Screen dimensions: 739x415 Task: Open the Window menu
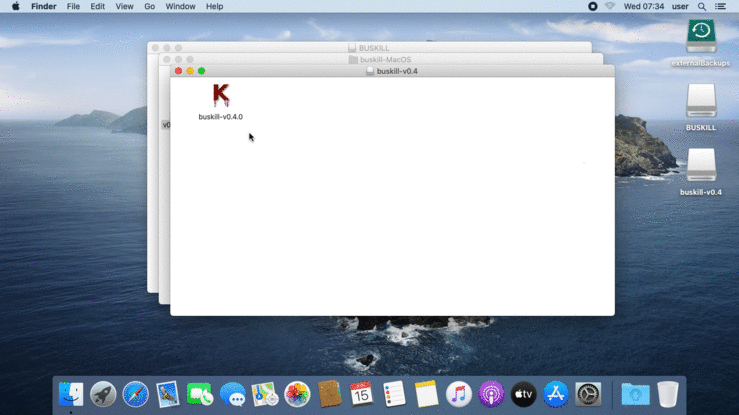180,6
